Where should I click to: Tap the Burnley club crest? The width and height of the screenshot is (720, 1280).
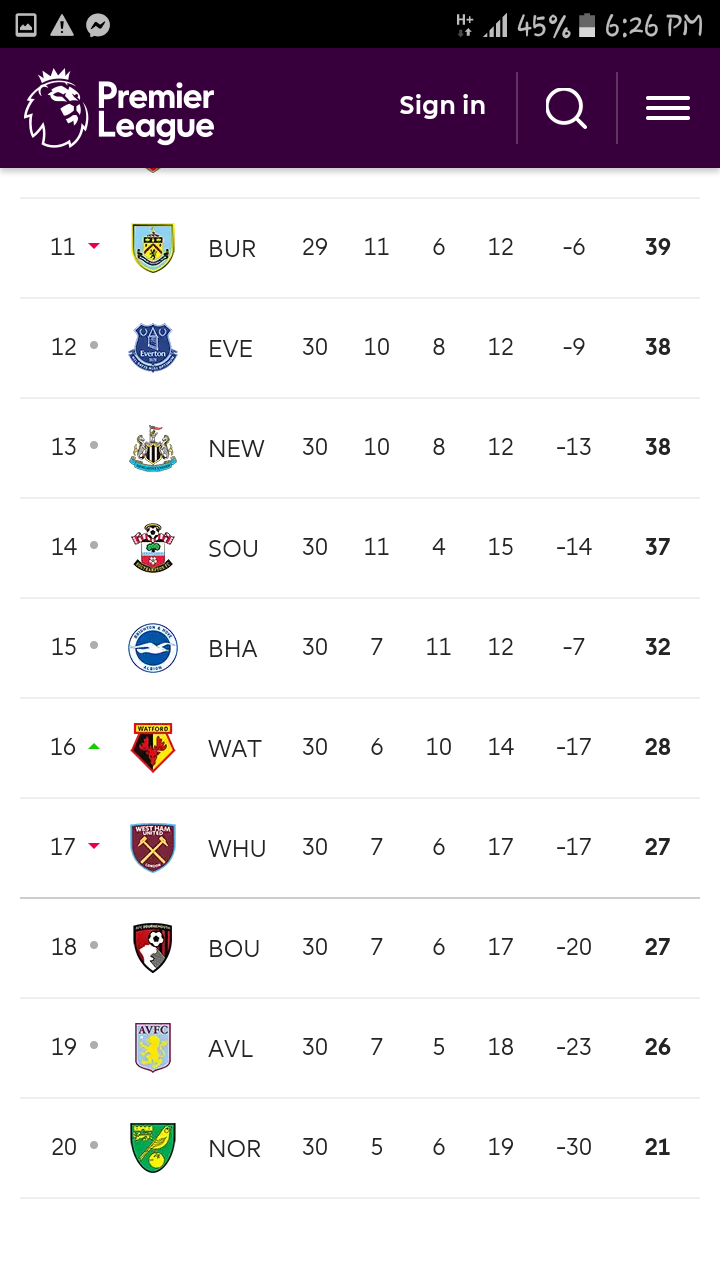pos(153,248)
